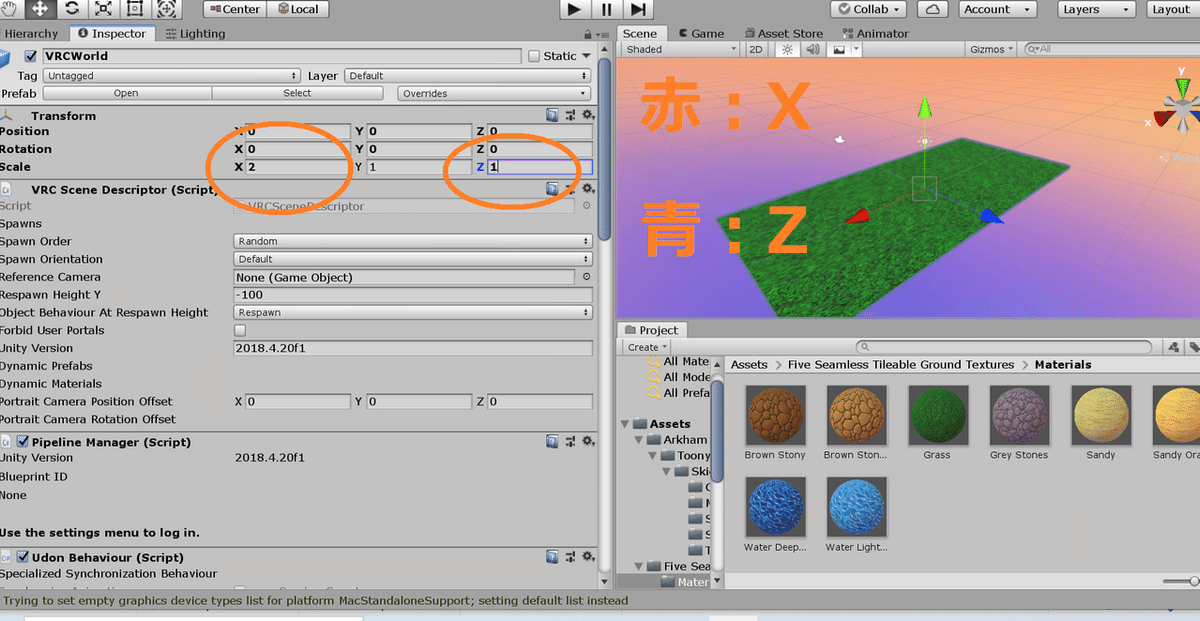1200x621 pixels.
Task: Select the combined Transform tool
Action: (x=166, y=9)
